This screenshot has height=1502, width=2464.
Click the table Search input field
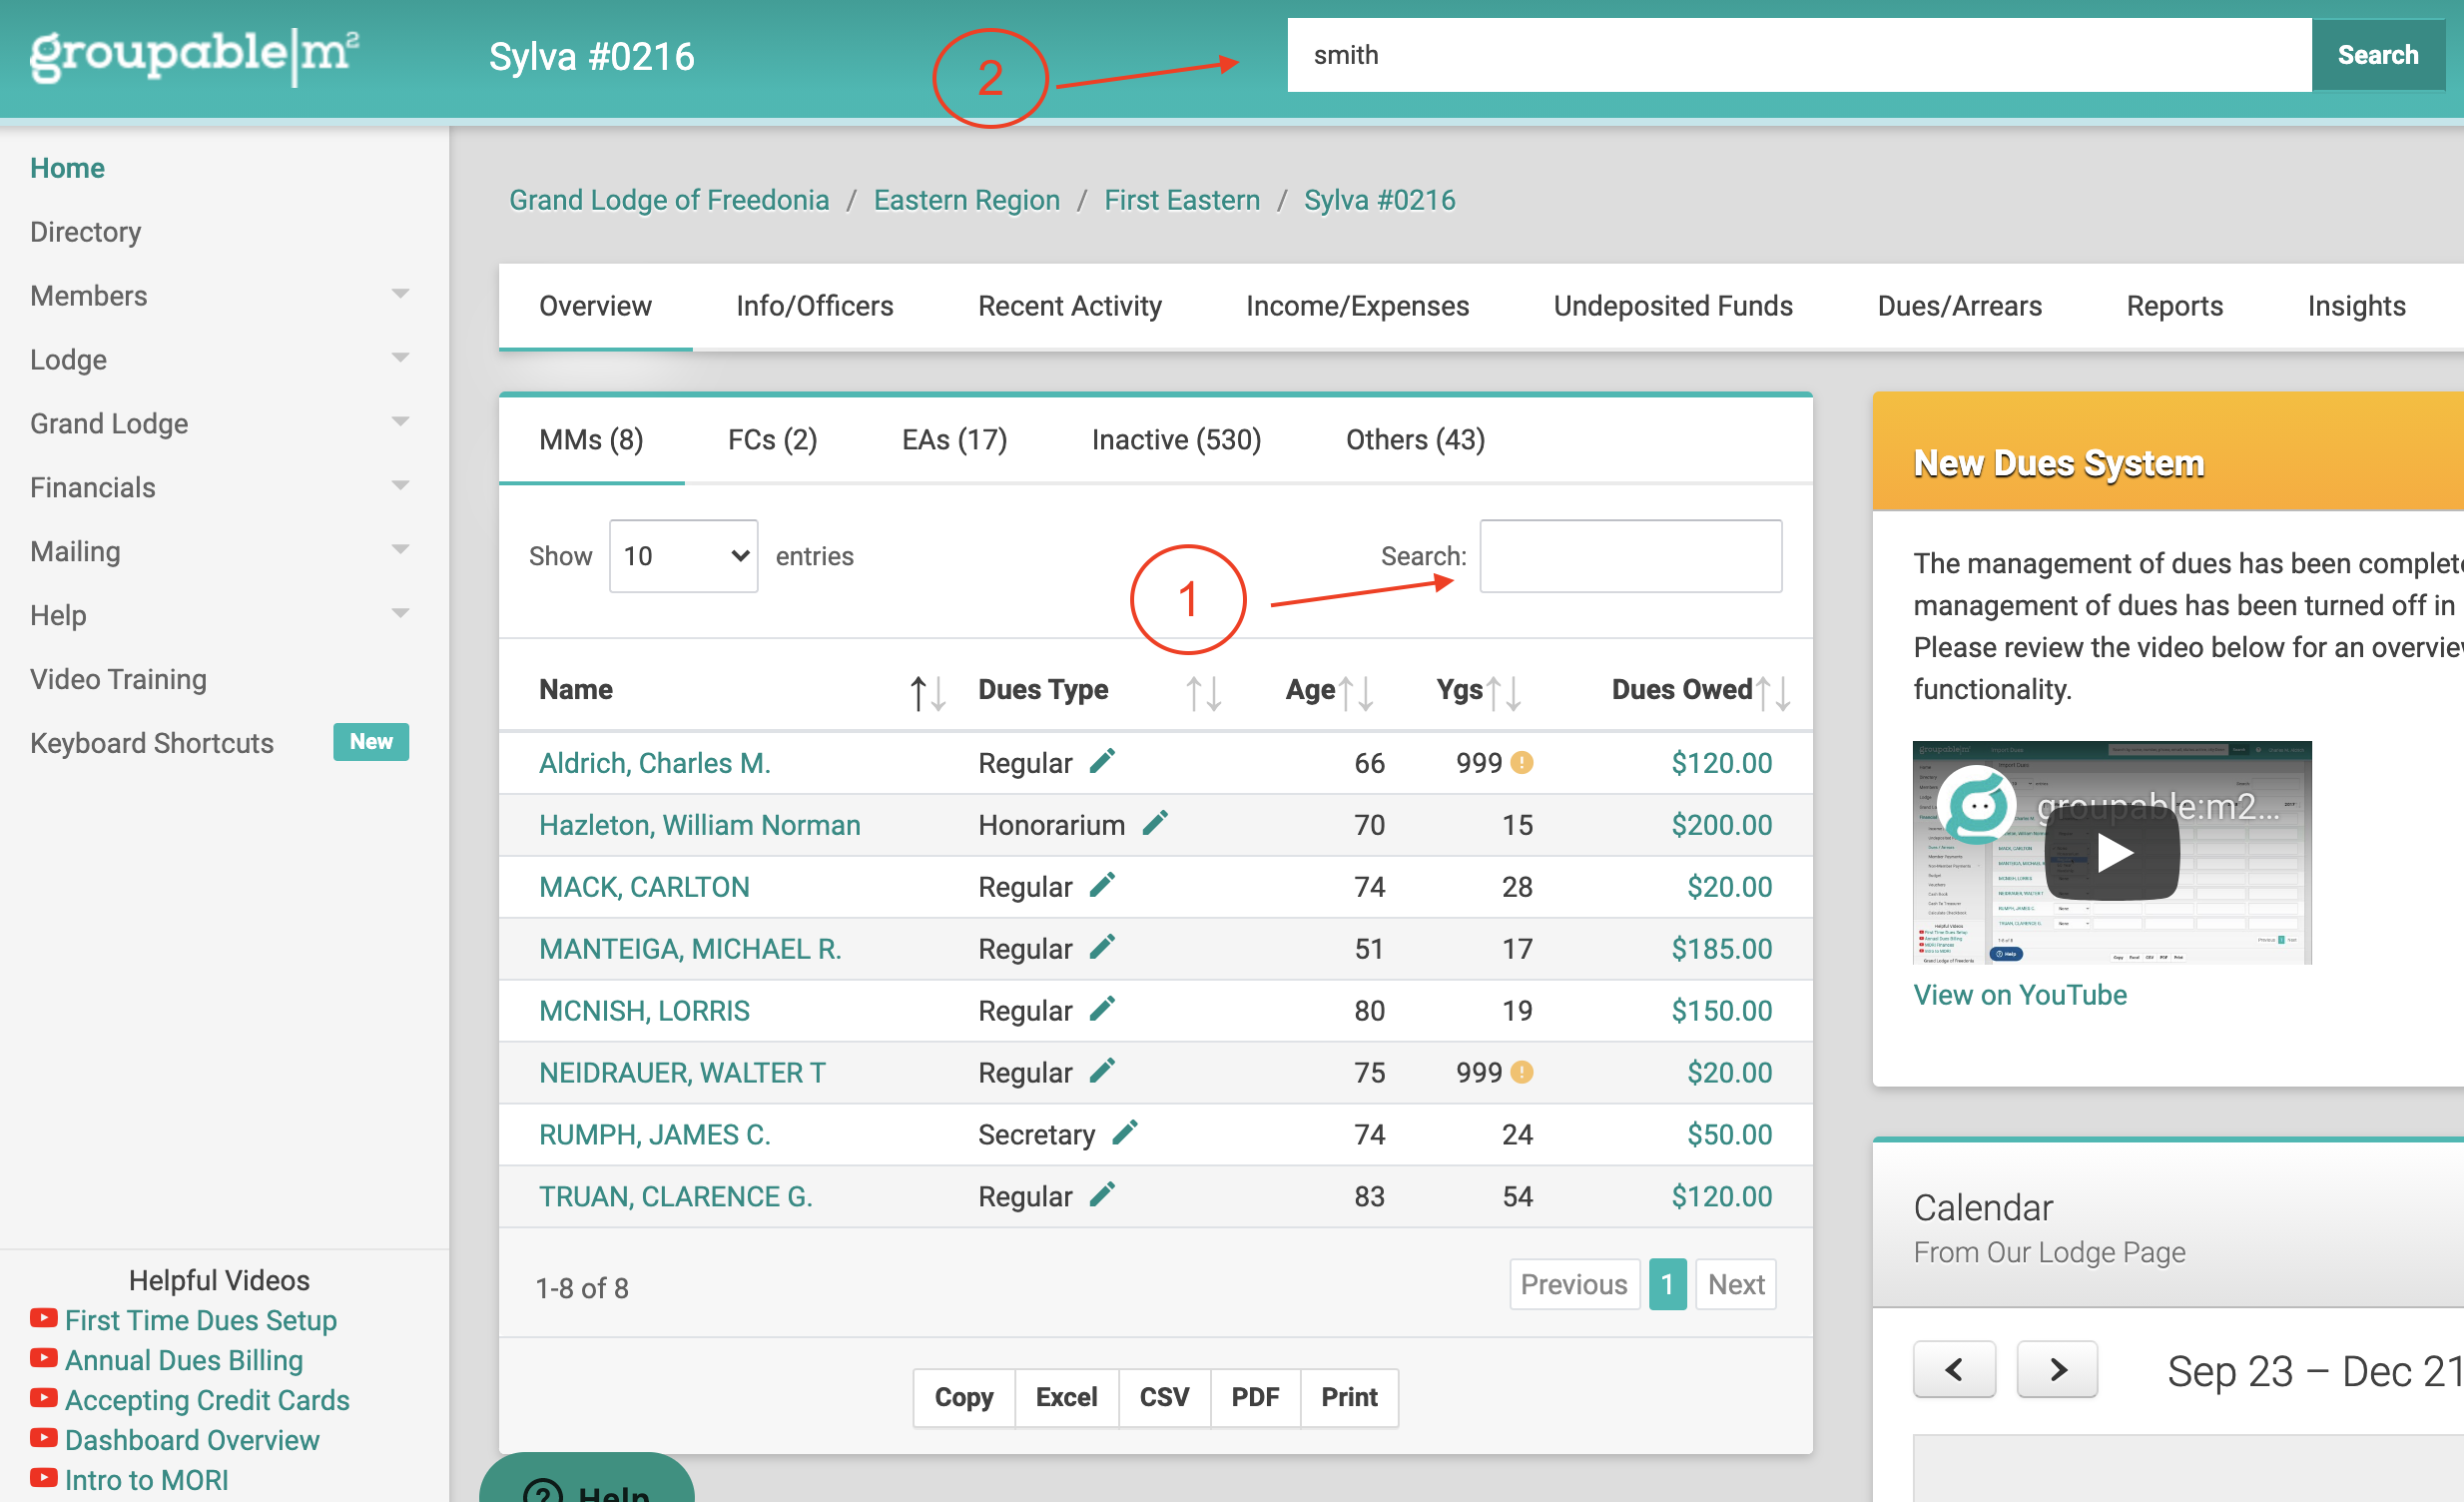point(1630,556)
